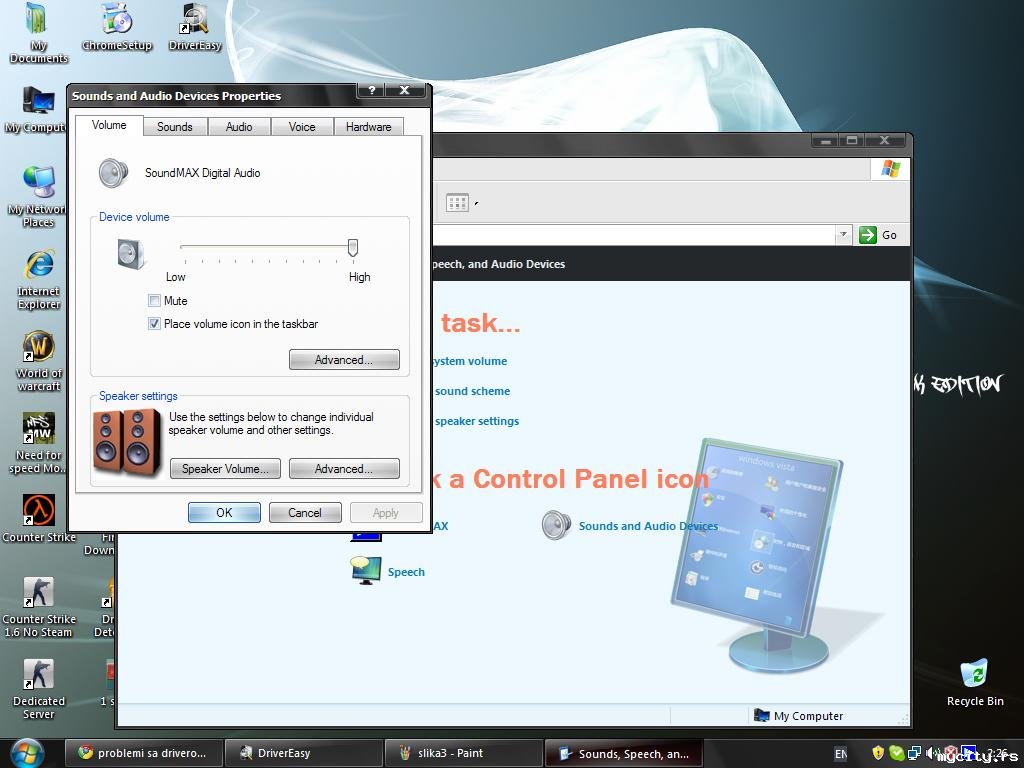
Task: Switch to problemi sa drivero Chrome taskbar button
Action: click(x=144, y=753)
